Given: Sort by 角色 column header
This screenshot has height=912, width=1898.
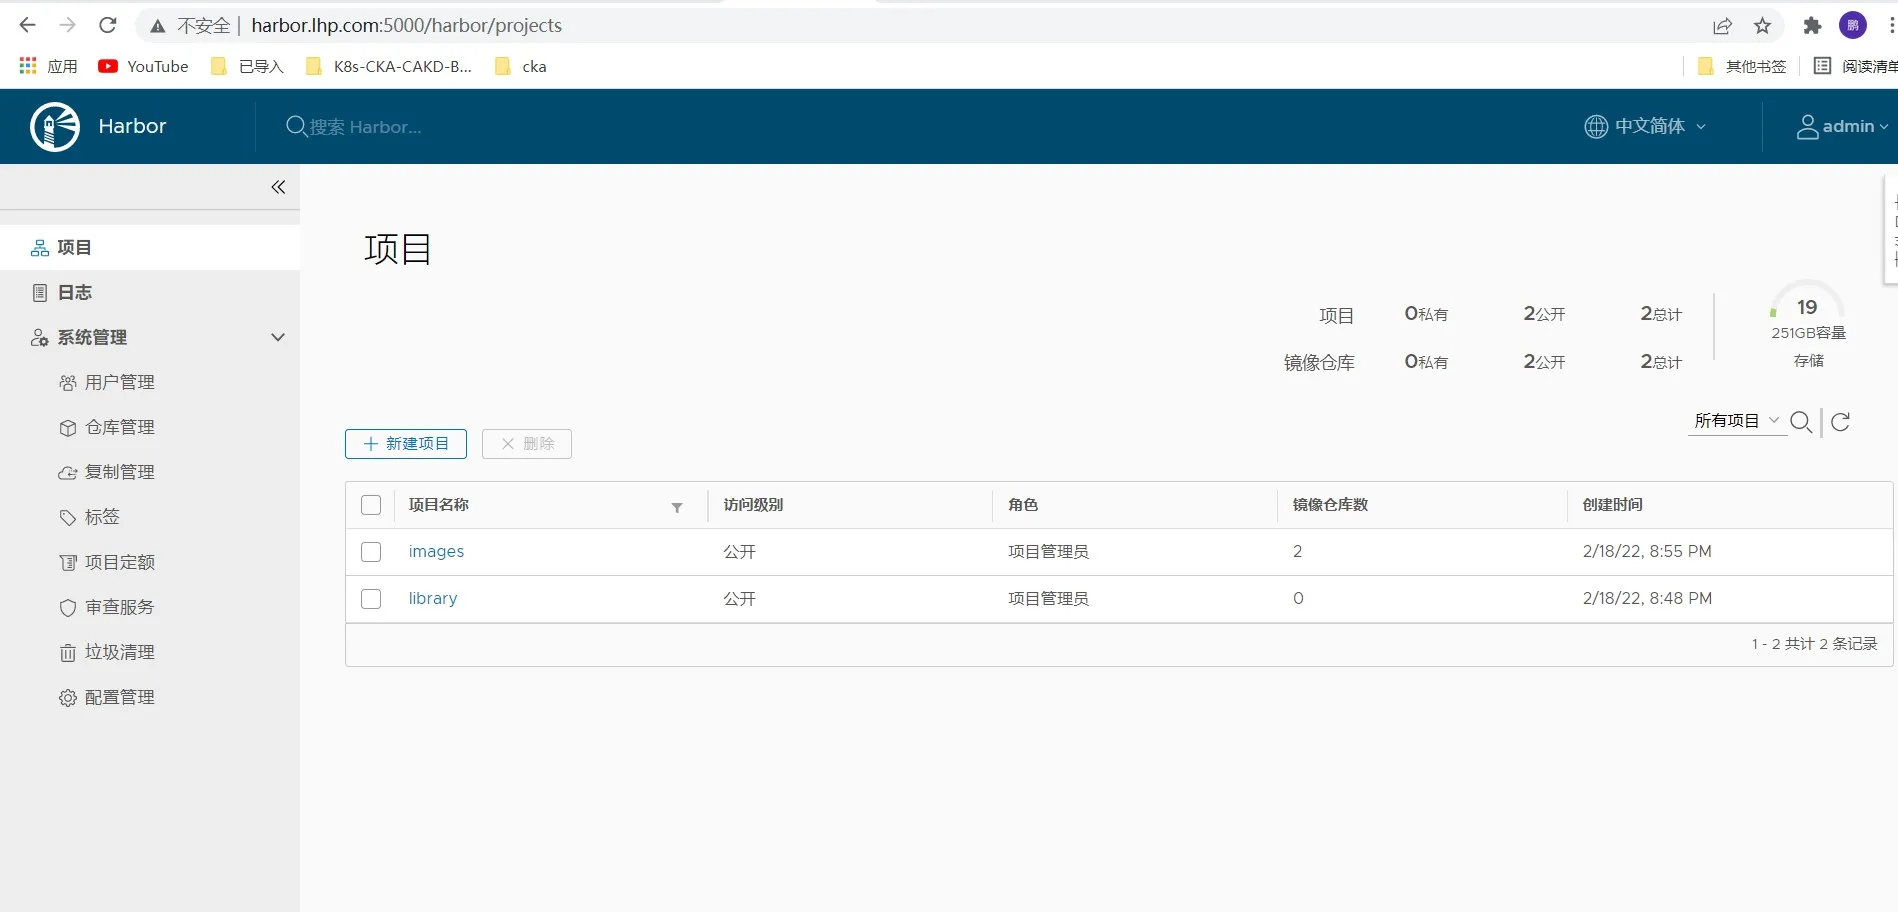Looking at the screenshot, I should (x=1023, y=505).
